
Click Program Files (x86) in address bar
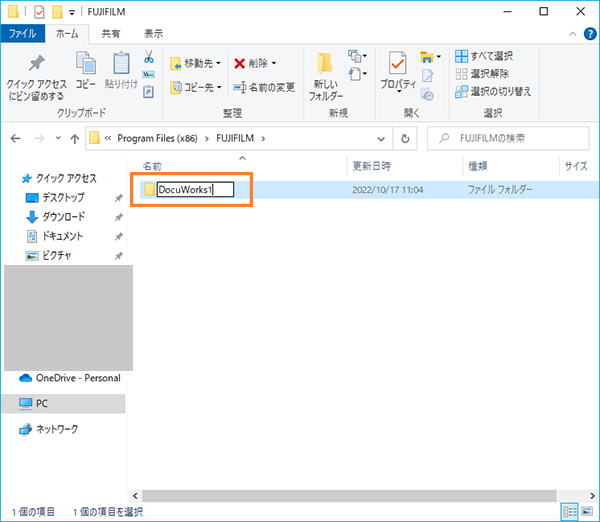coord(157,138)
